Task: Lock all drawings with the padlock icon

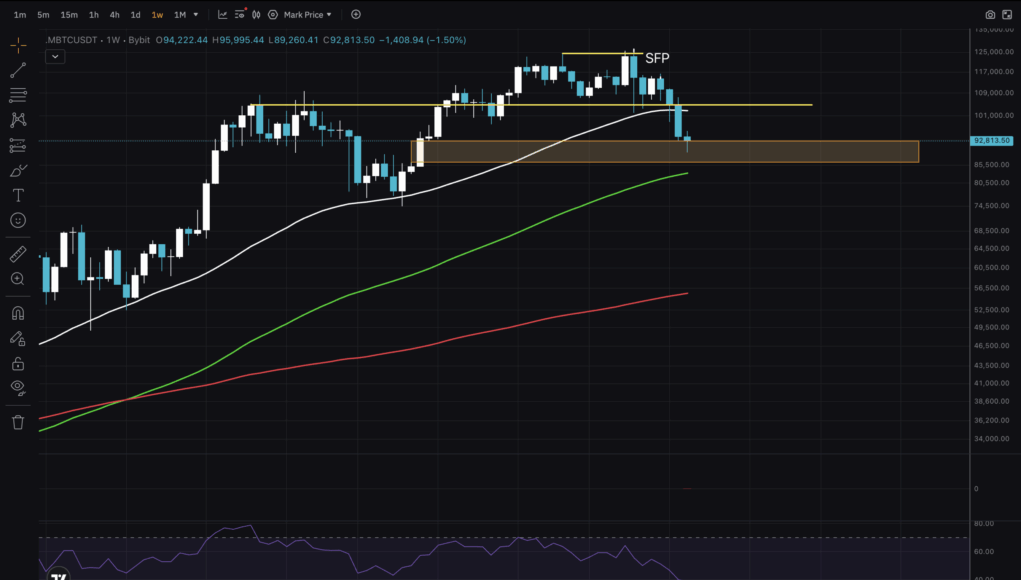Action: (x=17, y=363)
